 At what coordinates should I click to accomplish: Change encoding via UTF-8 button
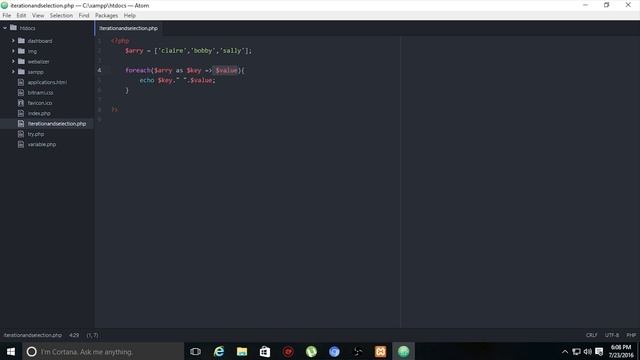click(612, 335)
